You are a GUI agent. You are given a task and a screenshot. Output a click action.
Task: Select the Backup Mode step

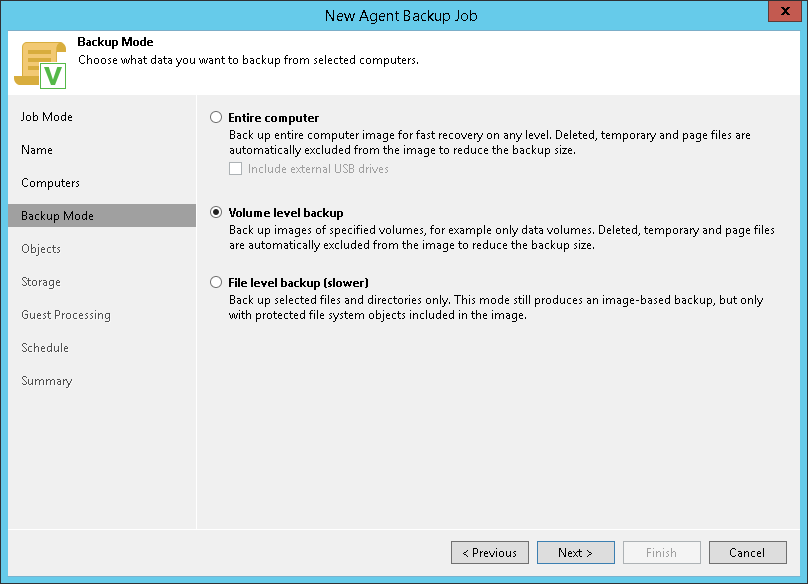(57, 216)
